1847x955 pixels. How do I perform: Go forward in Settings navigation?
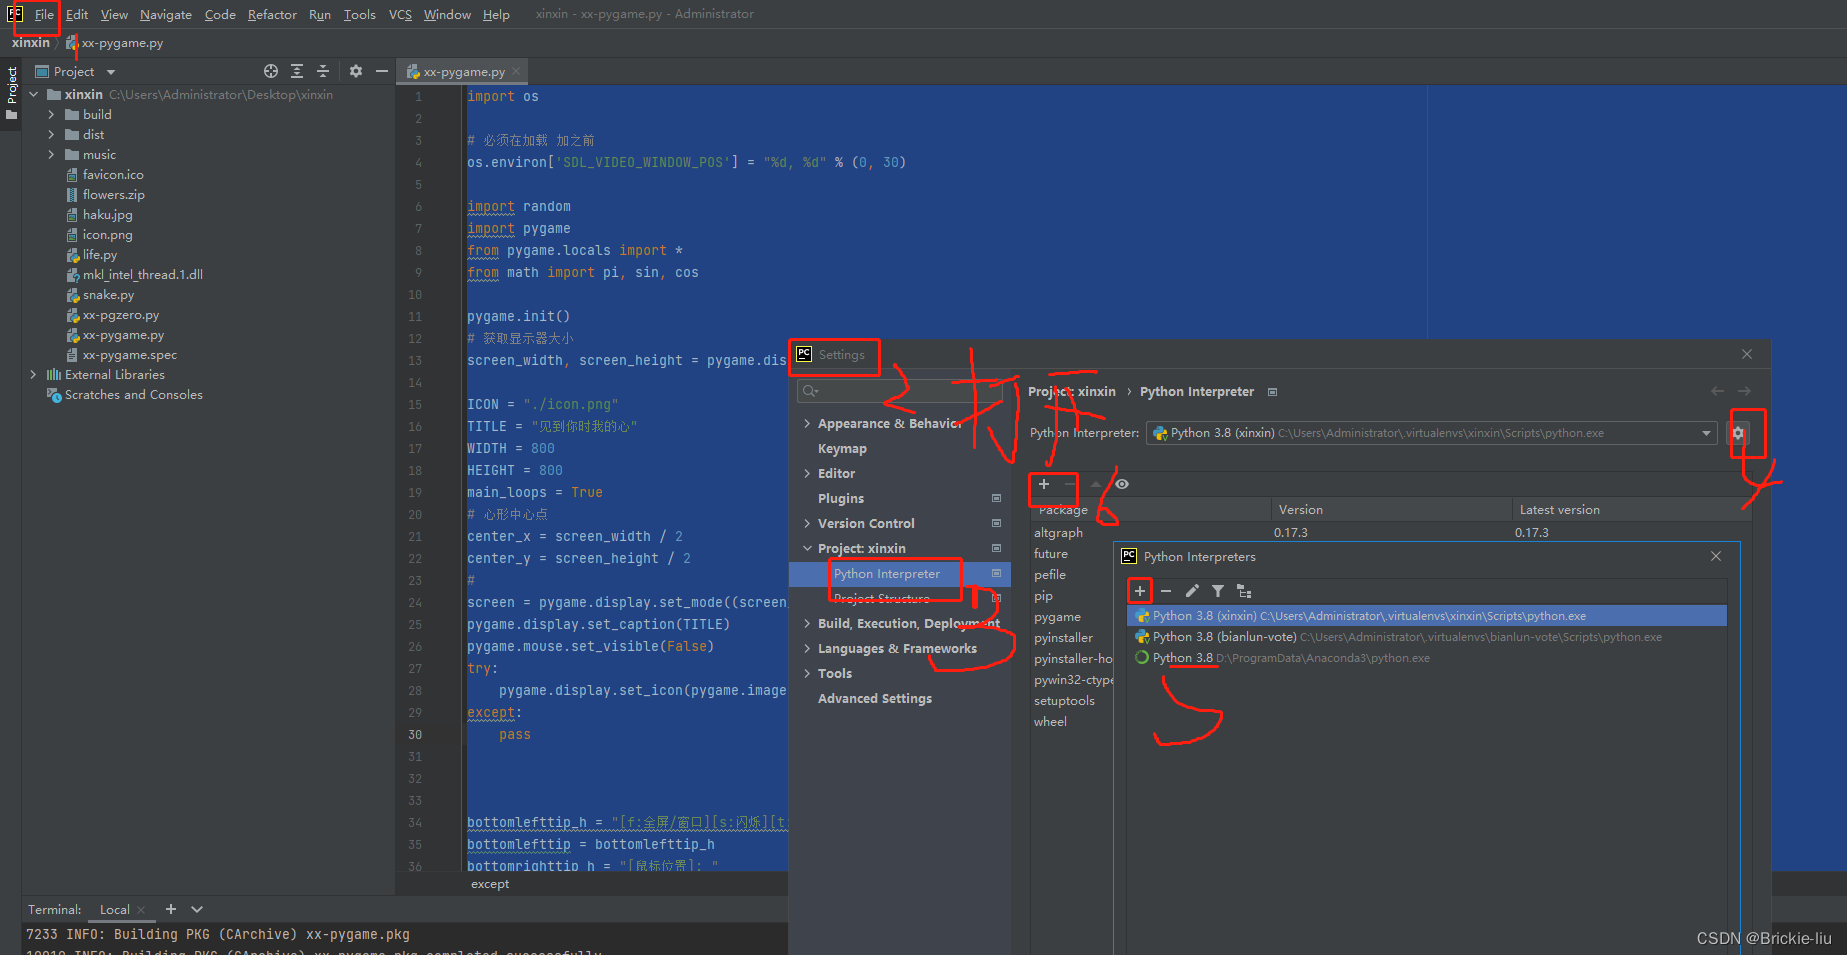(x=1744, y=391)
